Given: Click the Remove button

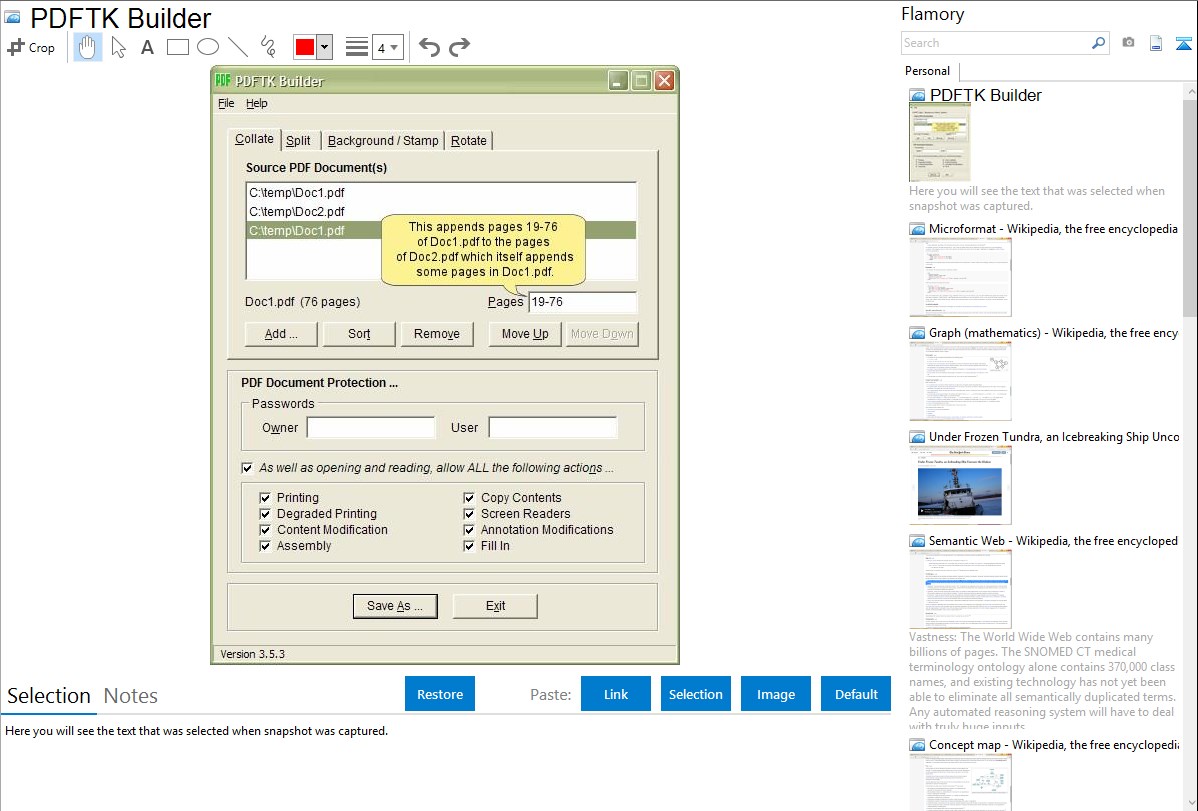Looking at the screenshot, I should pyautogui.click(x=437, y=334).
